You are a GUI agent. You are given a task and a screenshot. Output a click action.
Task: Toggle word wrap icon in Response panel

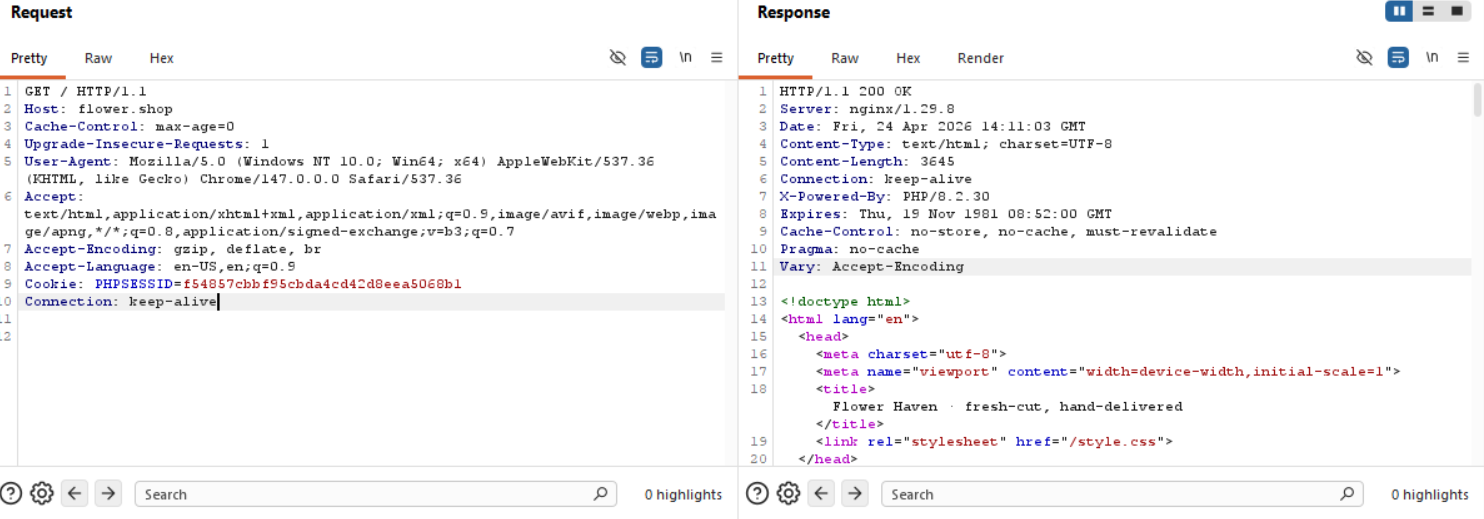click(1398, 58)
